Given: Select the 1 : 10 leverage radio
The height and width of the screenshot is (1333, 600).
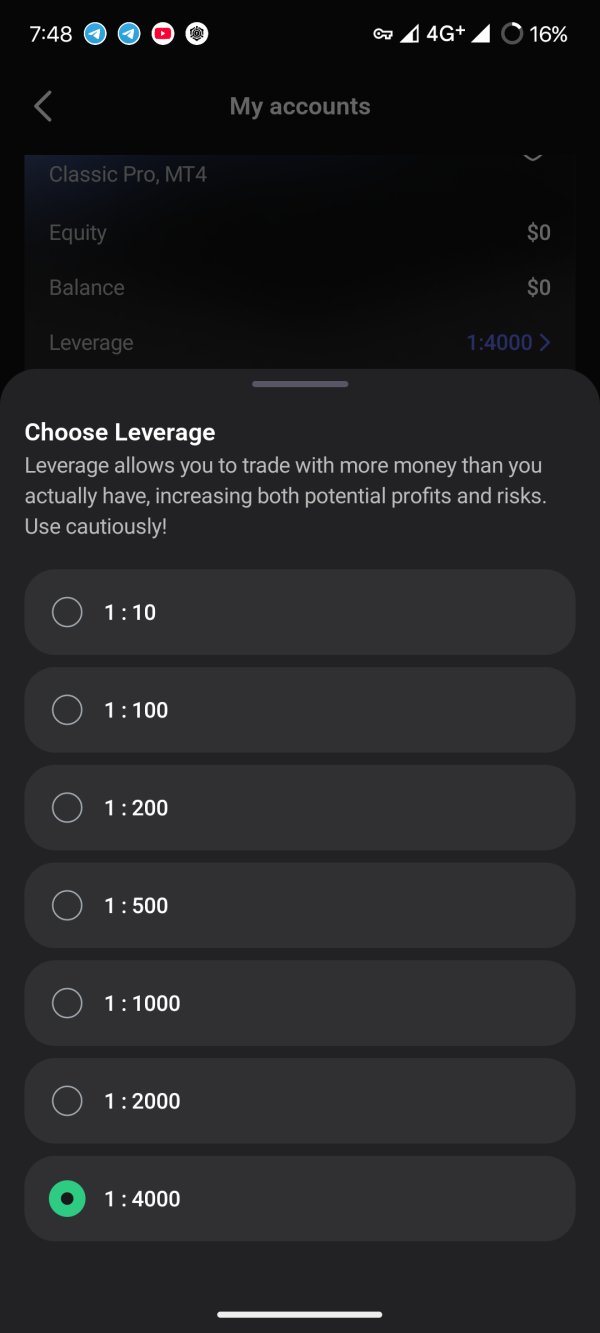Looking at the screenshot, I should point(67,612).
